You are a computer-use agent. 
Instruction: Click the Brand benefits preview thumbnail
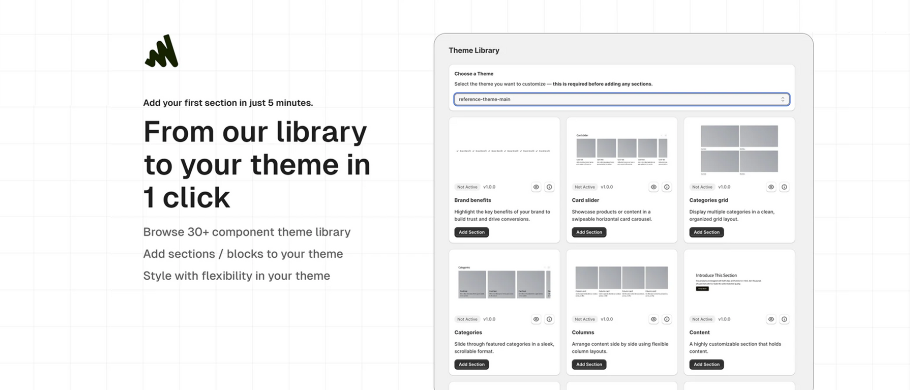tap(504, 150)
